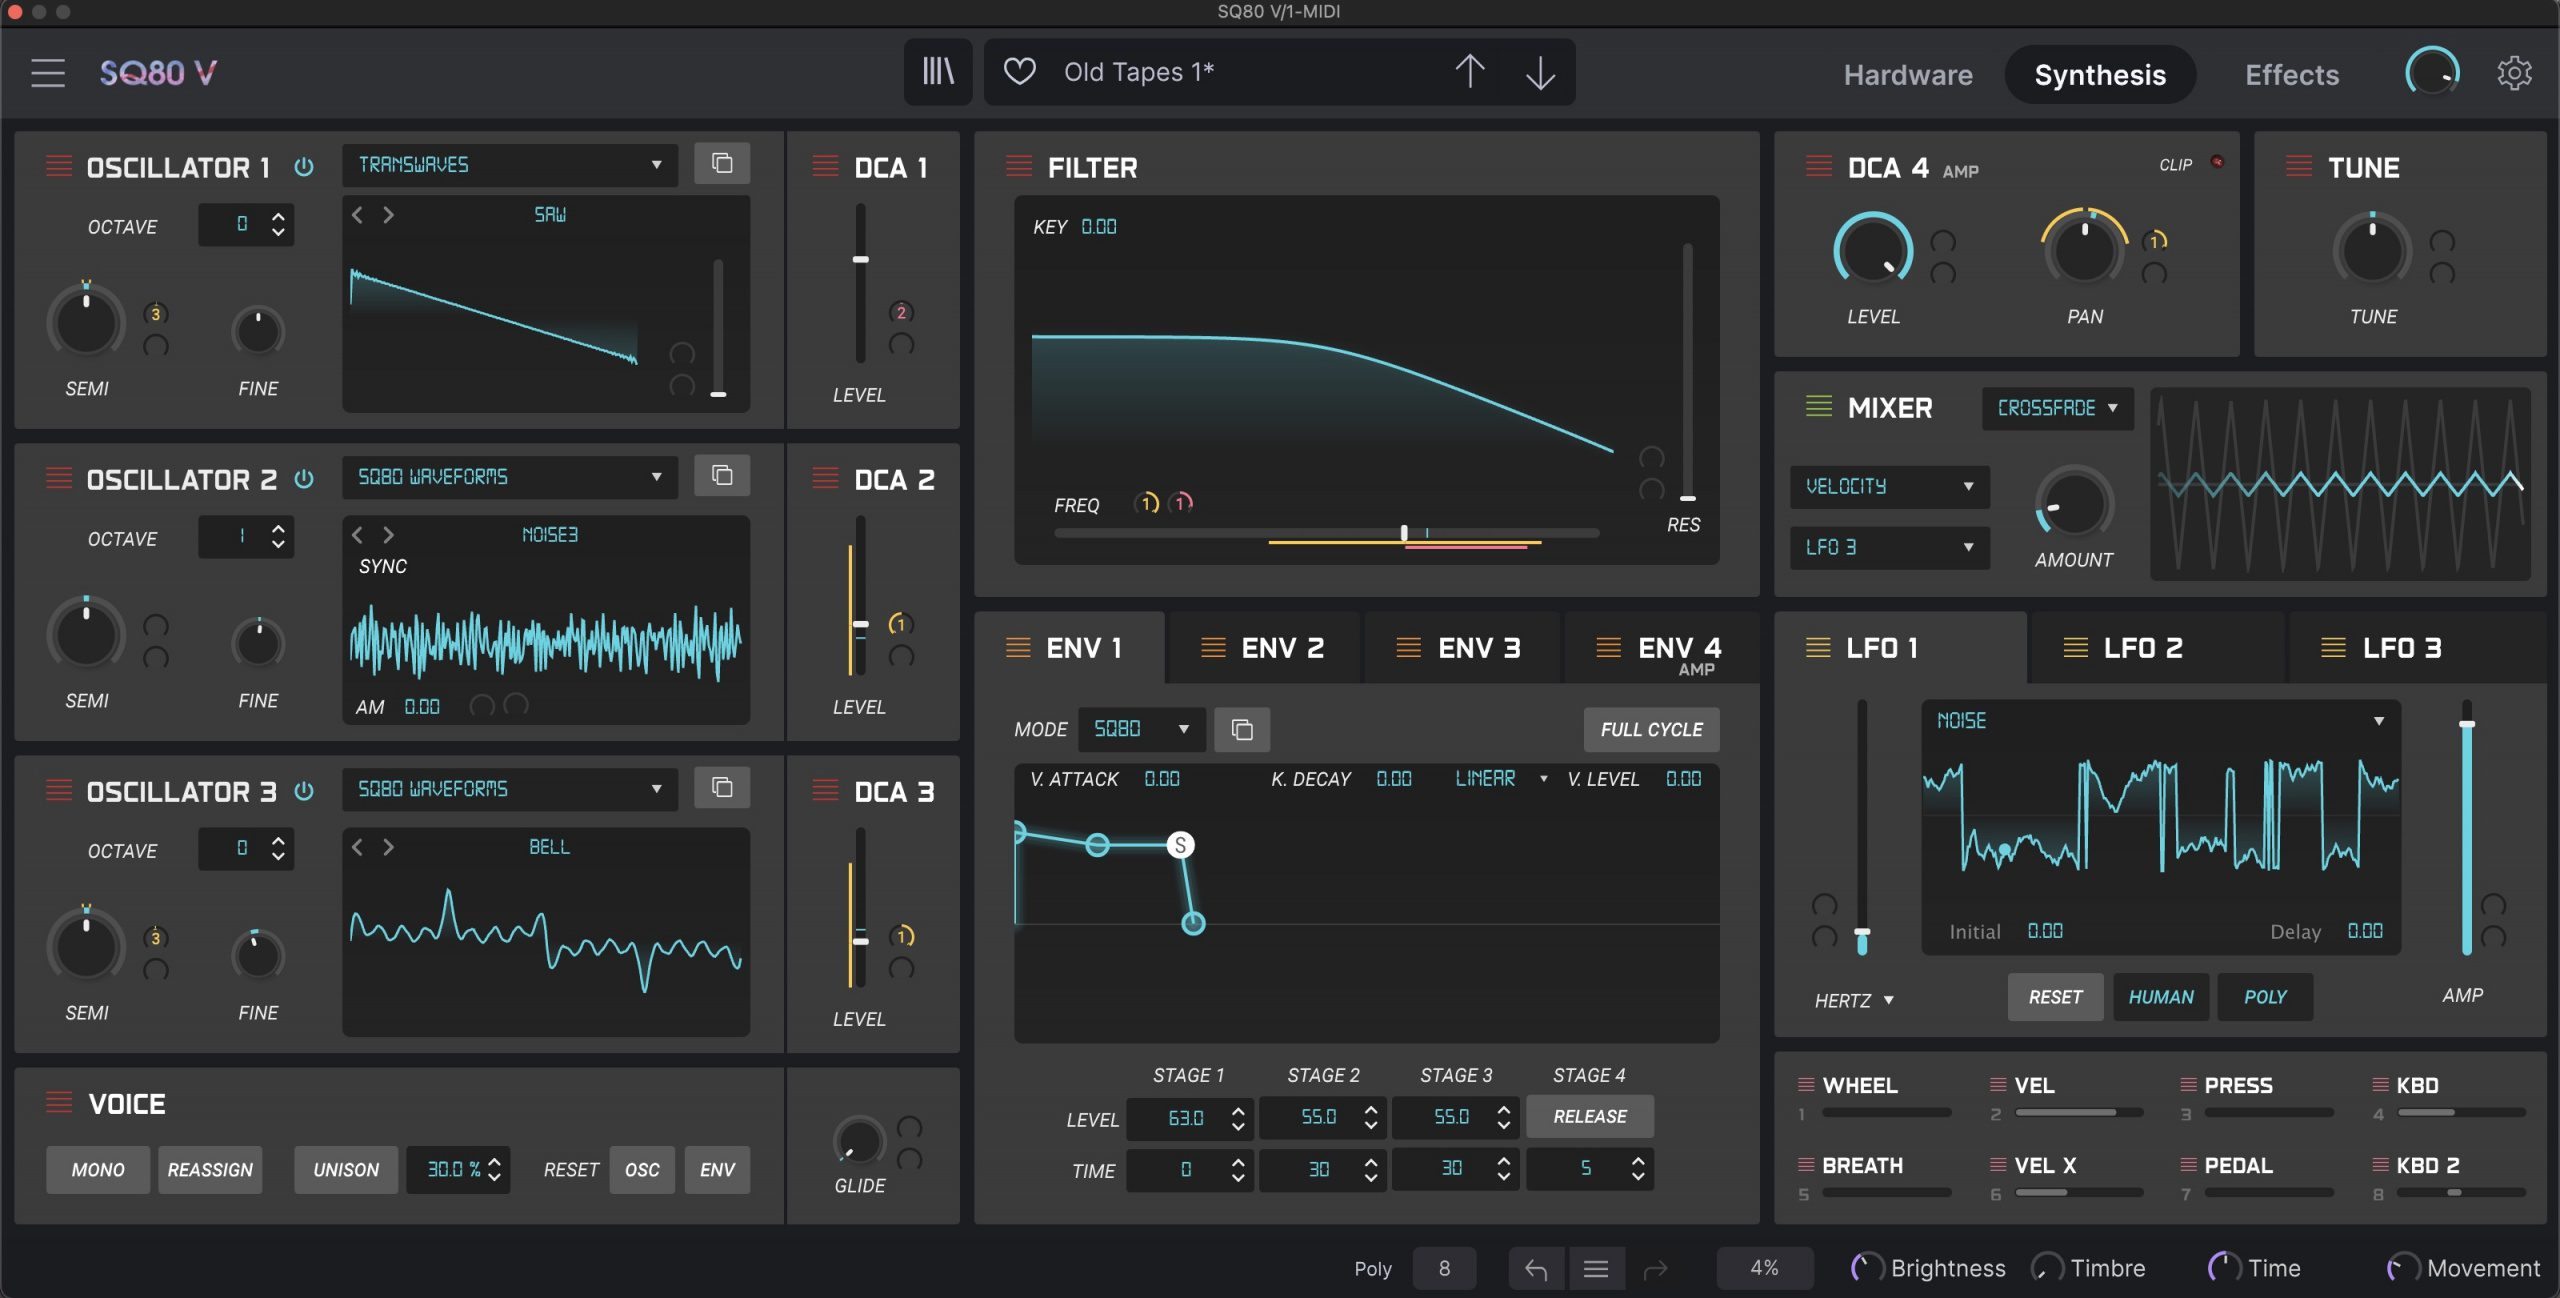This screenshot has width=2560, height=1298.
Task: Open the preset browser library icon
Action: point(937,72)
